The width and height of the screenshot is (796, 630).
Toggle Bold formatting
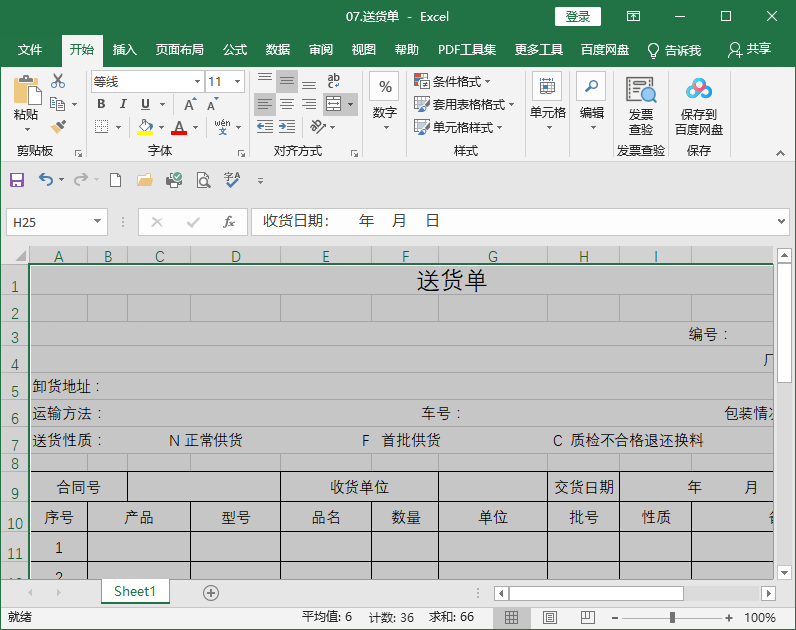[101, 104]
